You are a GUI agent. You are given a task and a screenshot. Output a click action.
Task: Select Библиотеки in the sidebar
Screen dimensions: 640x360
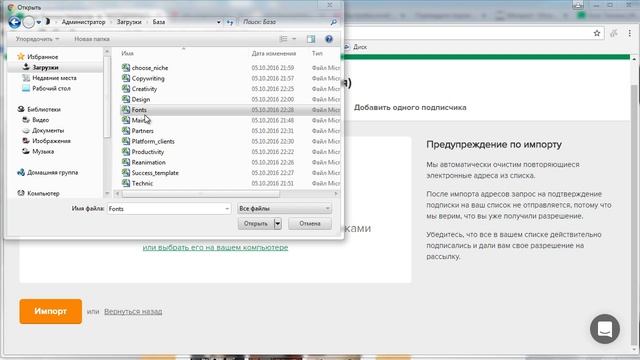(x=44, y=109)
